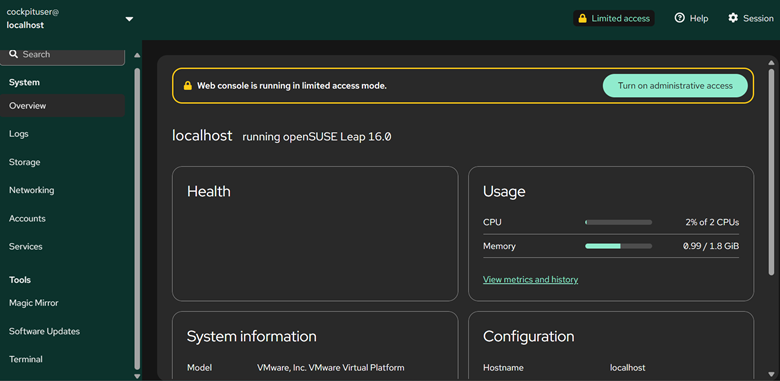Click the CPU usage progress bar

618,222
